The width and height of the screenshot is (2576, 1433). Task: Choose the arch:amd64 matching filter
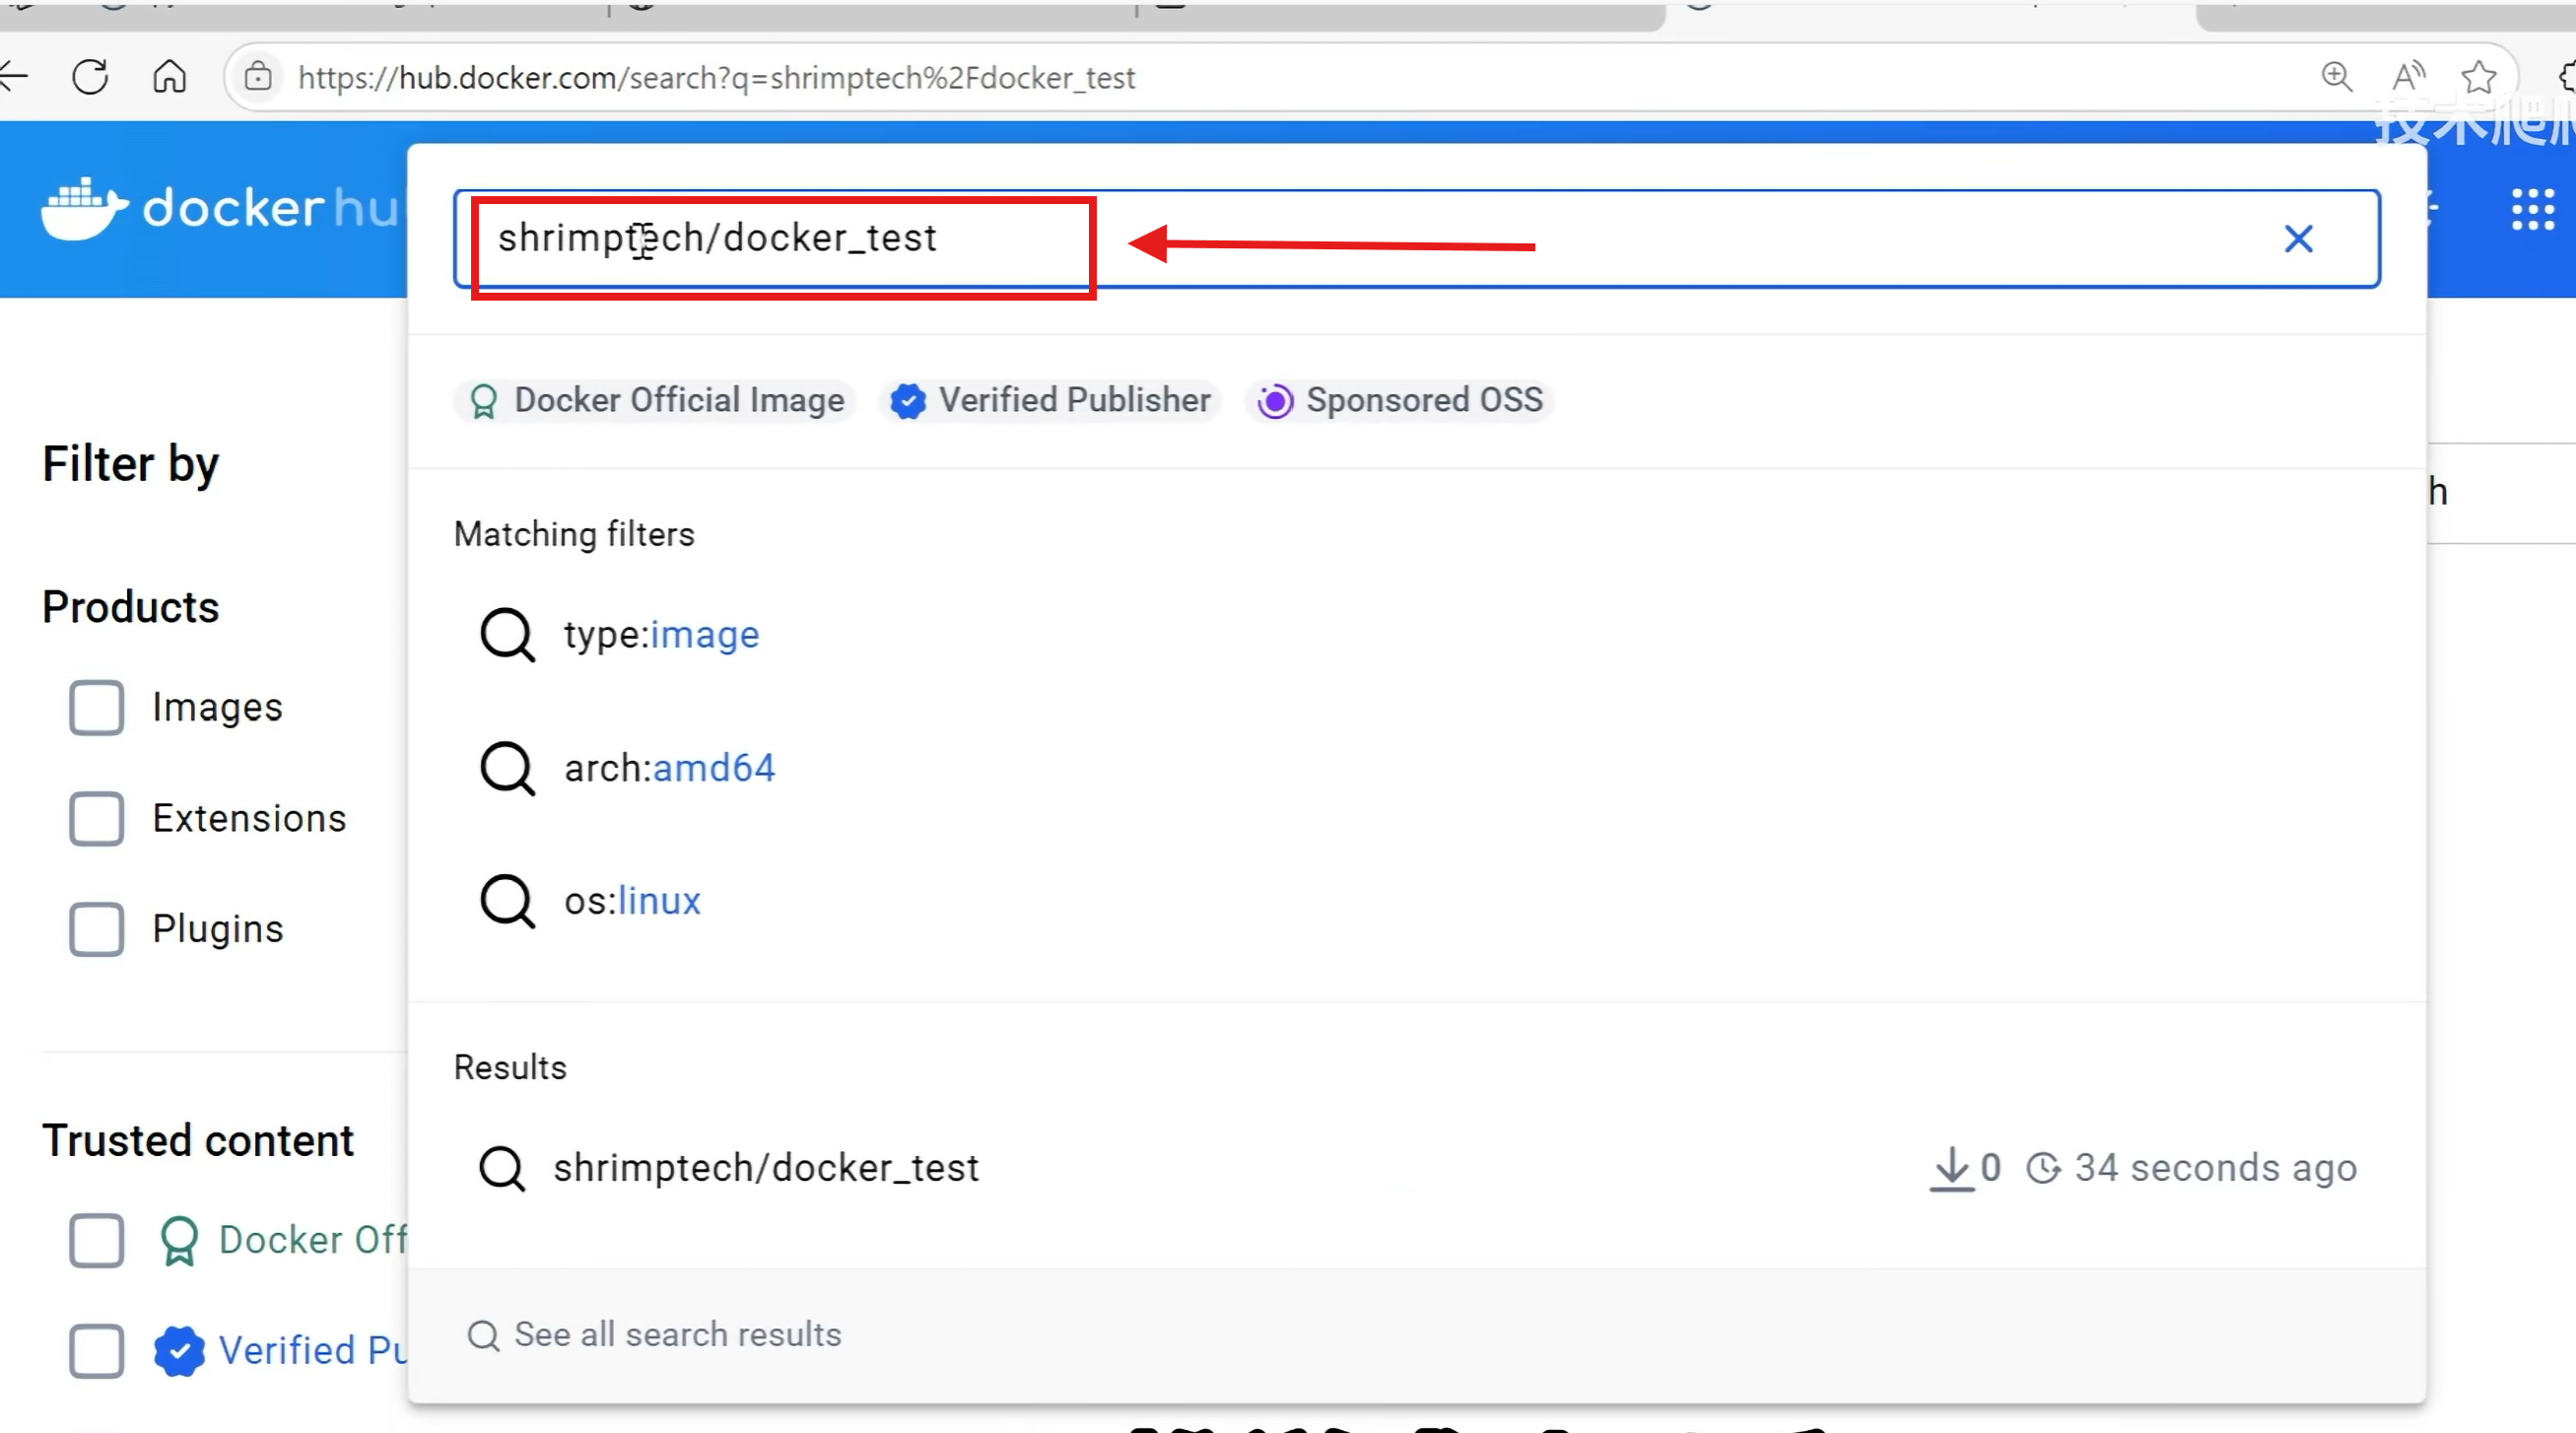coord(1416,768)
